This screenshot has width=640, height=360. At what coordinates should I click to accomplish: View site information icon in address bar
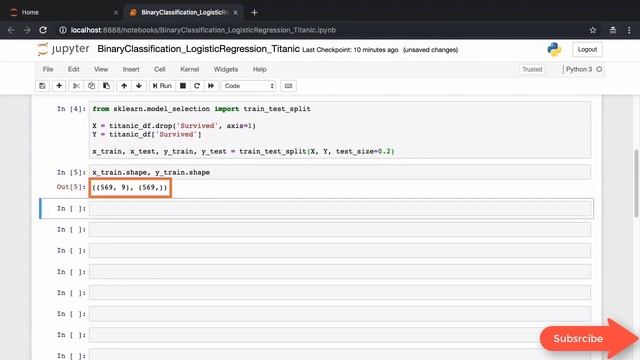pyautogui.click(x=63, y=30)
